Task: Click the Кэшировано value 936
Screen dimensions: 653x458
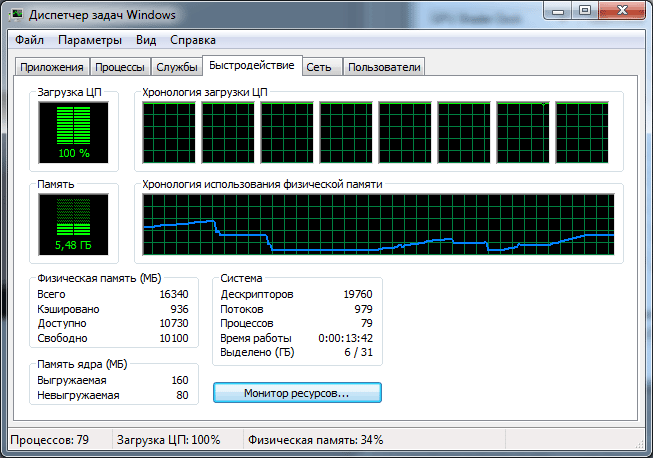Action: pos(179,309)
